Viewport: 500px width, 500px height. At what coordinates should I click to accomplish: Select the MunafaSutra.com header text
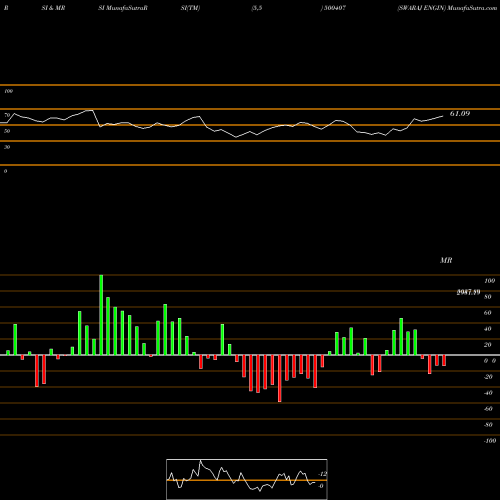tap(472, 8)
